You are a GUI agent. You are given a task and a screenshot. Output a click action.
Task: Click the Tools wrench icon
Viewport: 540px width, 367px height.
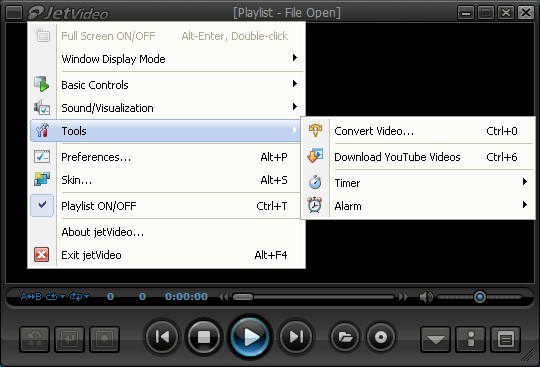click(42, 131)
